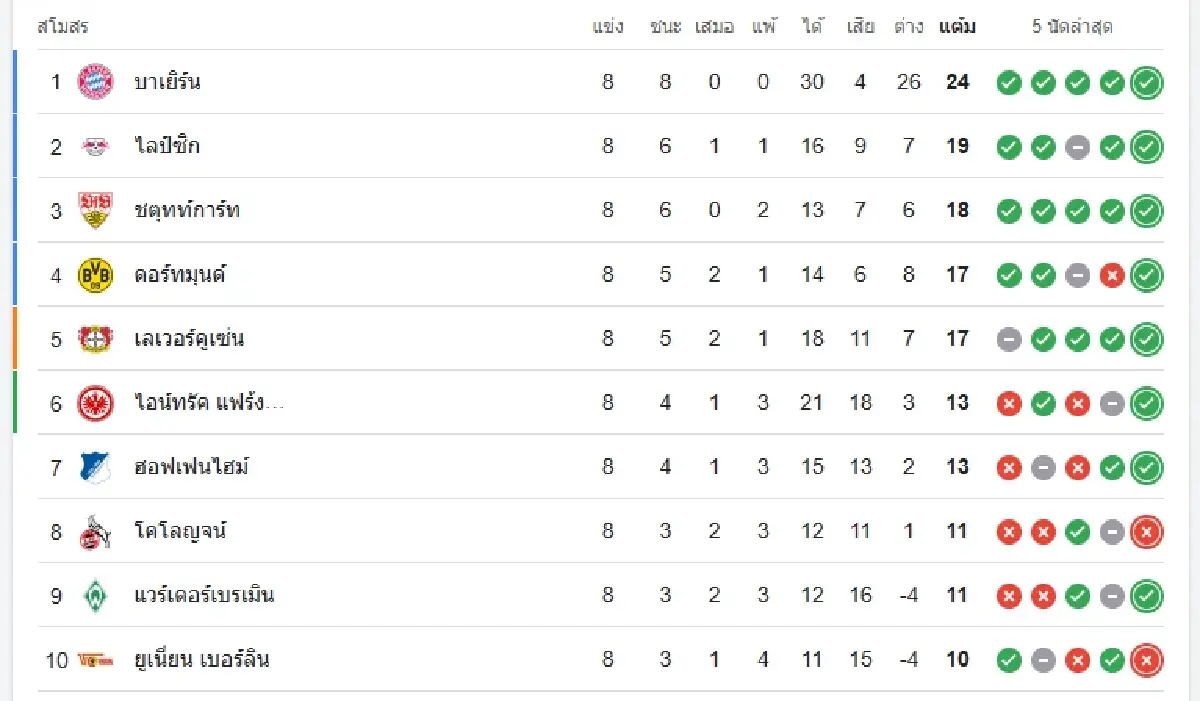The height and width of the screenshot is (701, 1200).
Task: Open the บาเยิร์น team name link
Action: (x=167, y=82)
